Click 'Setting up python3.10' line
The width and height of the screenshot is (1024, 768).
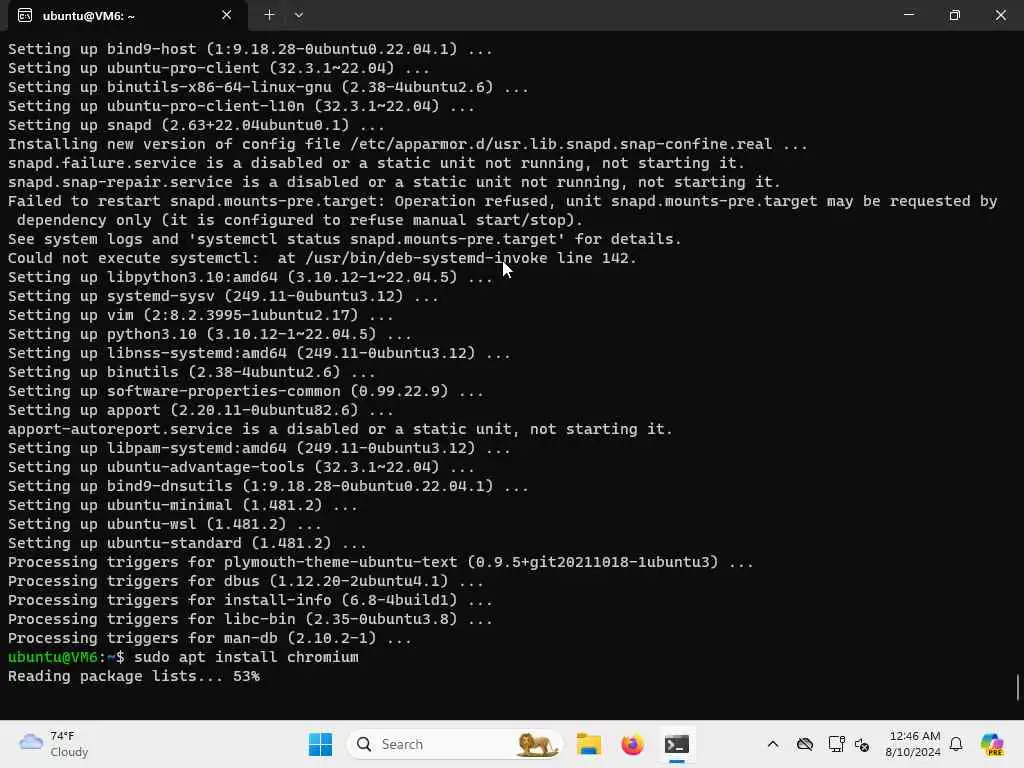click(210, 334)
